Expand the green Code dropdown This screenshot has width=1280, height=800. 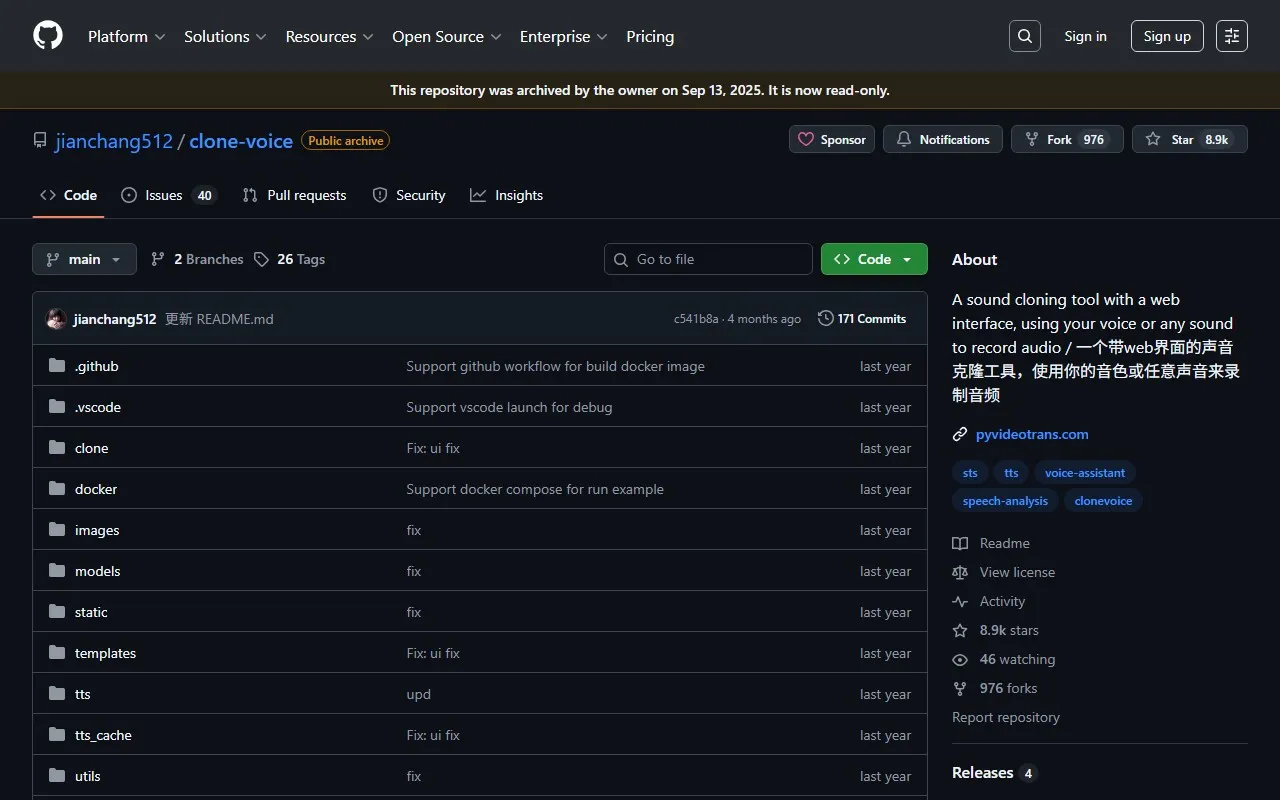click(x=874, y=259)
